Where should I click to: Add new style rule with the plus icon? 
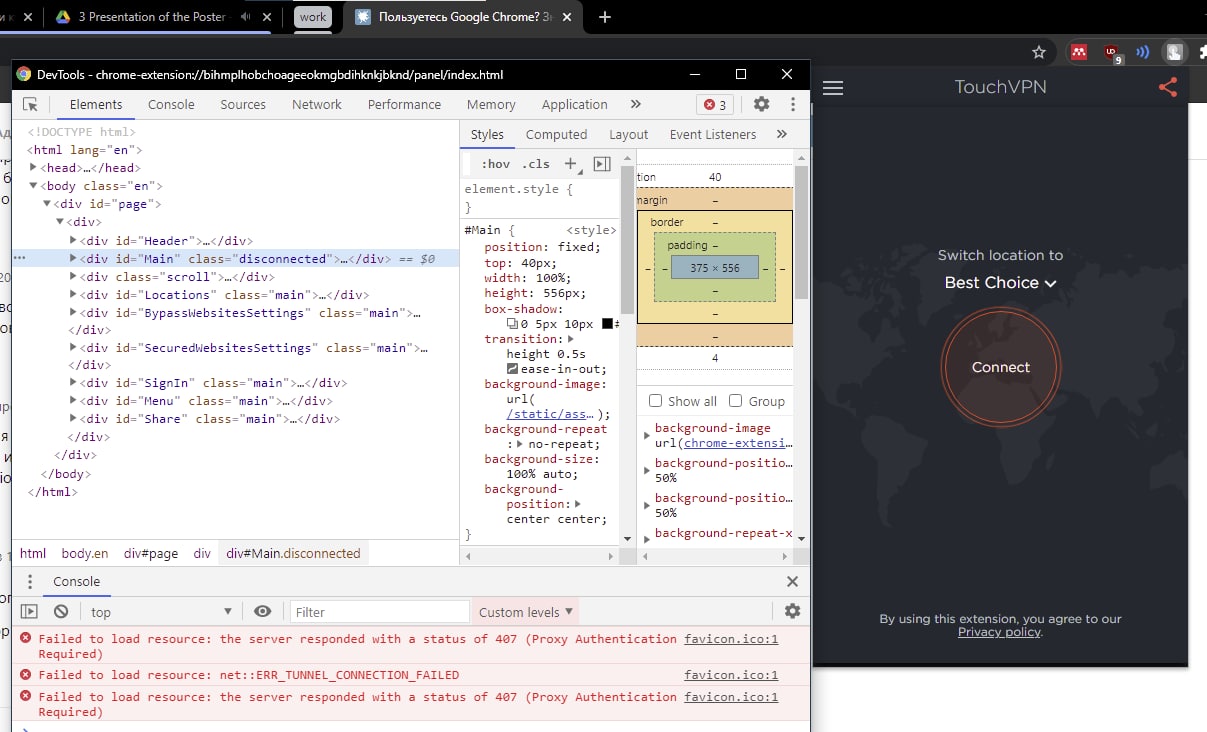tap(570, 164)
